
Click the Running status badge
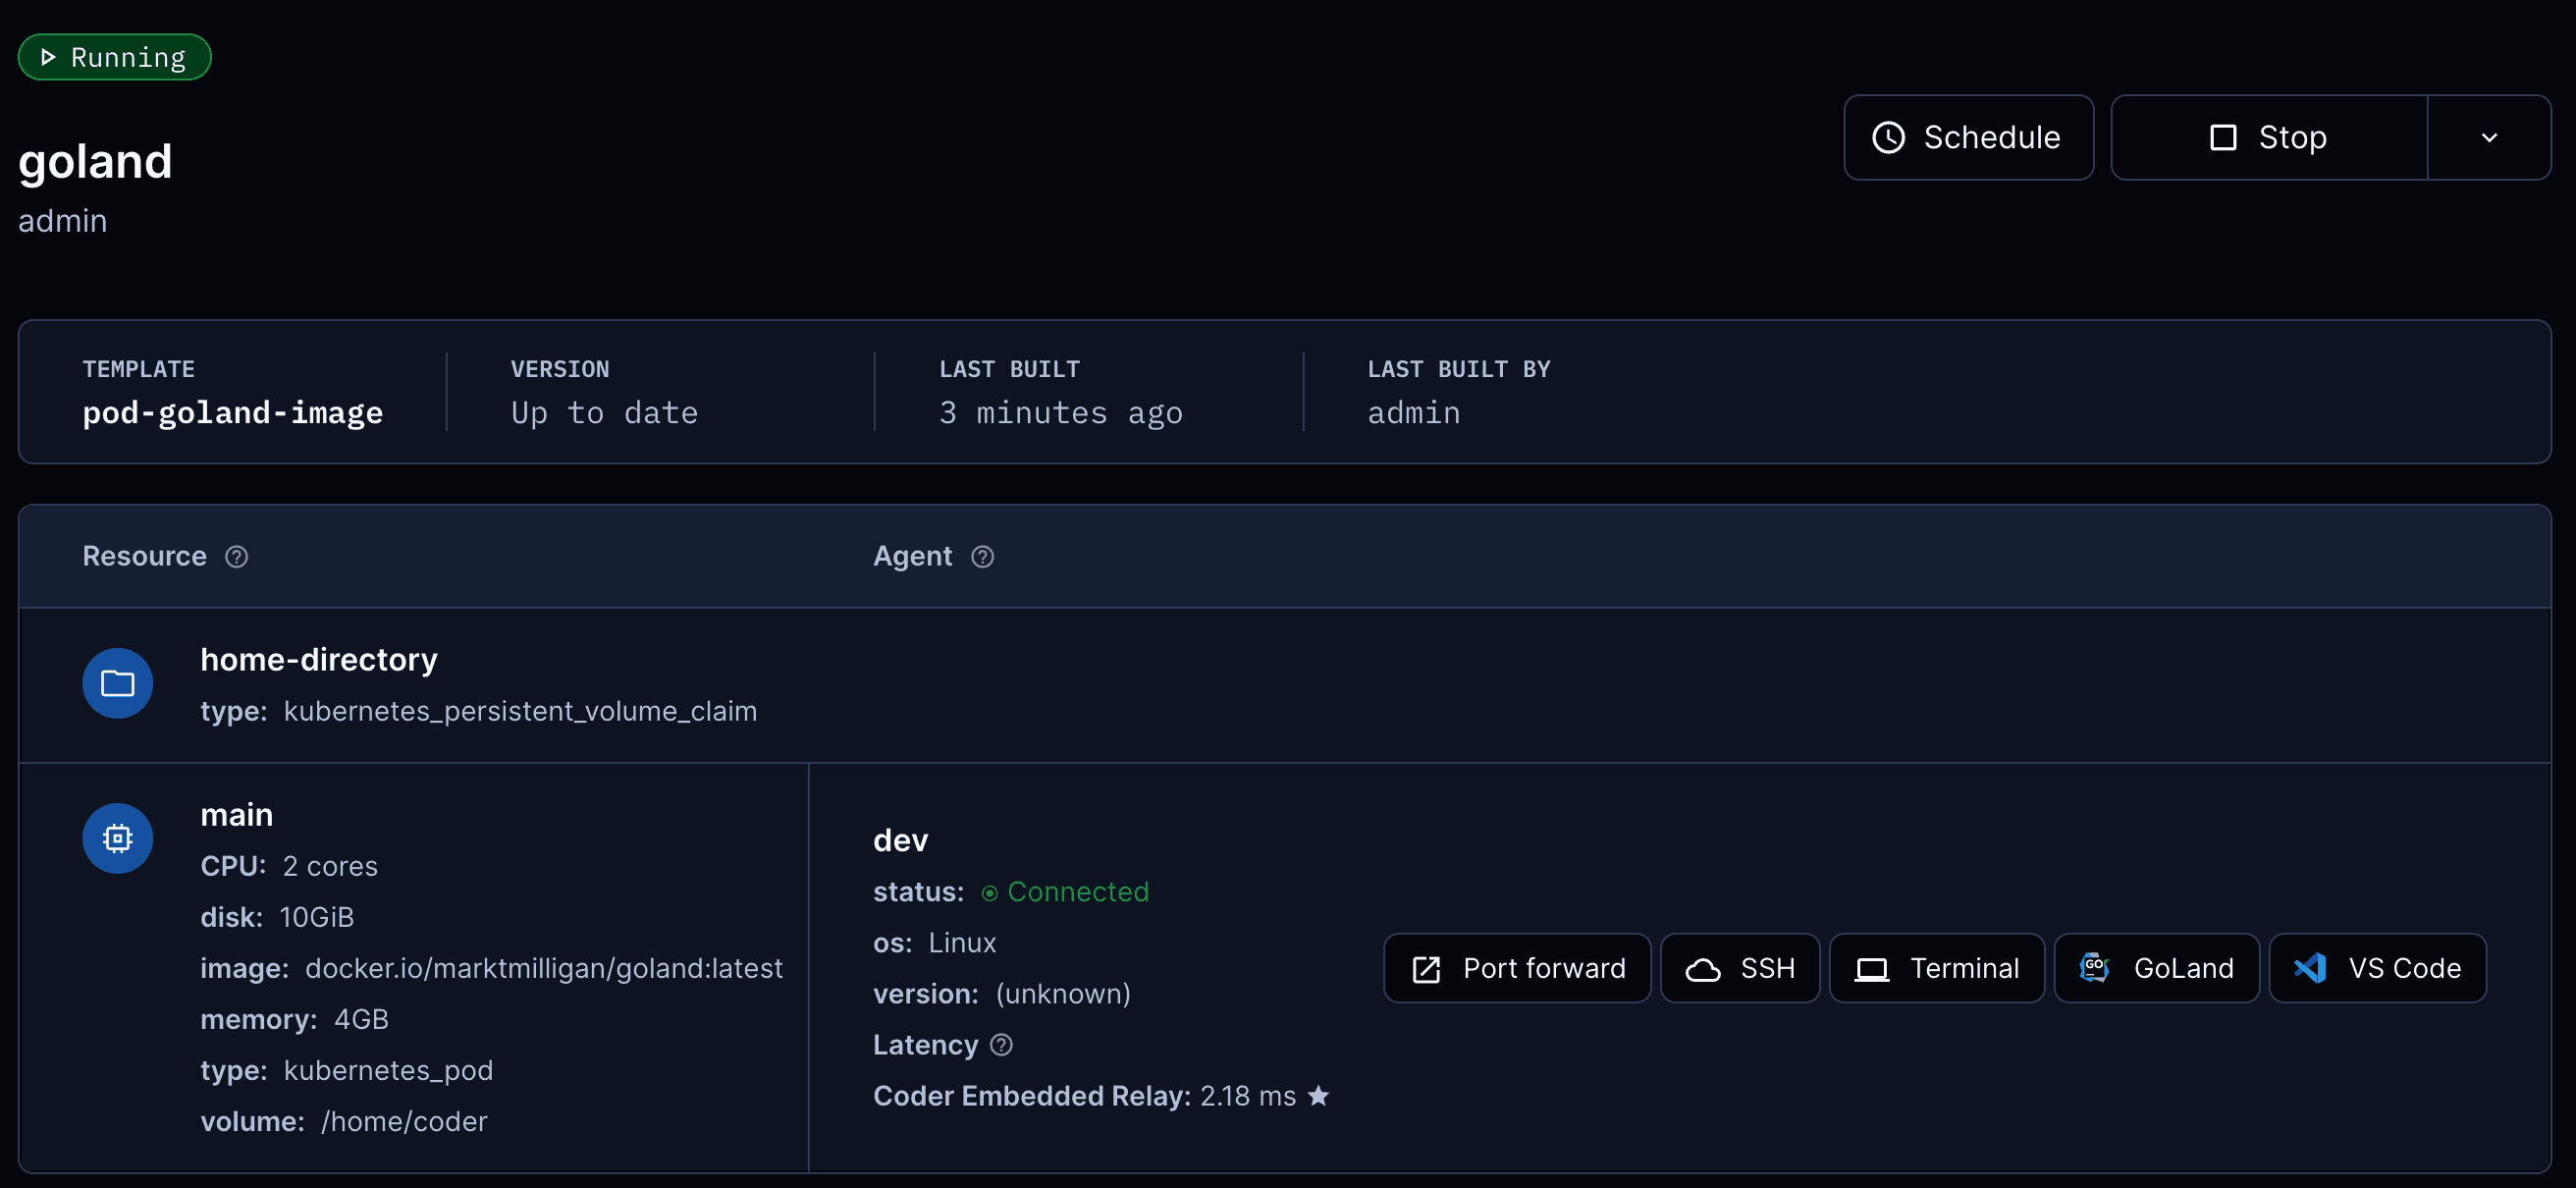coord(114,57)
